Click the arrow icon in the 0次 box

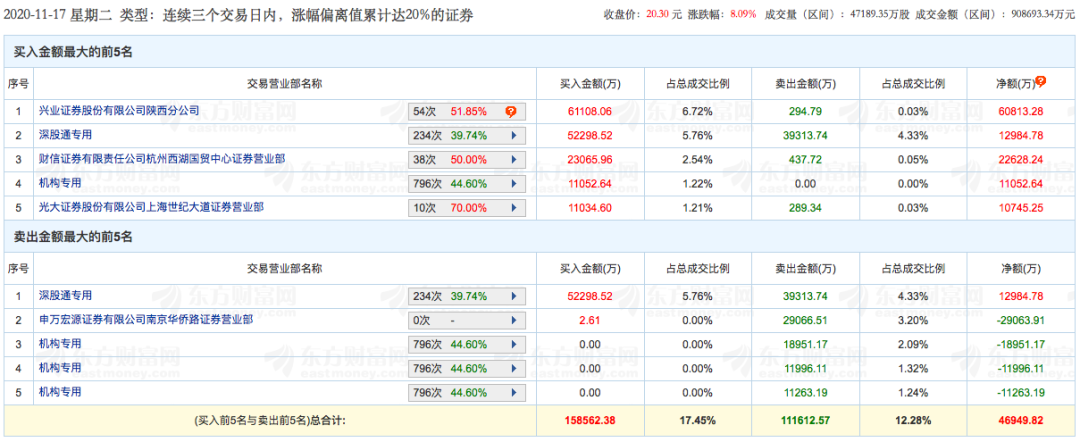[514, 320]
